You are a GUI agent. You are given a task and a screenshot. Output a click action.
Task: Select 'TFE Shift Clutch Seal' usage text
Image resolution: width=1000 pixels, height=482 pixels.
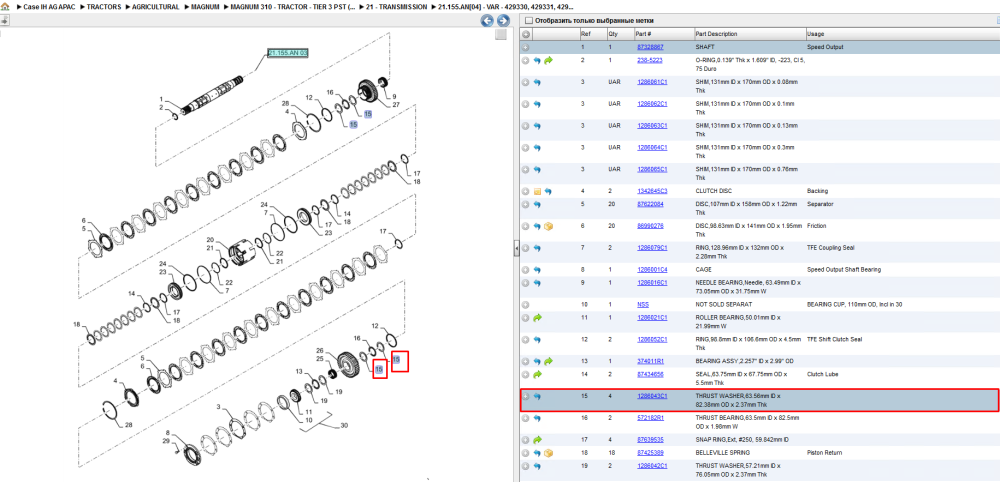[835, 339]
